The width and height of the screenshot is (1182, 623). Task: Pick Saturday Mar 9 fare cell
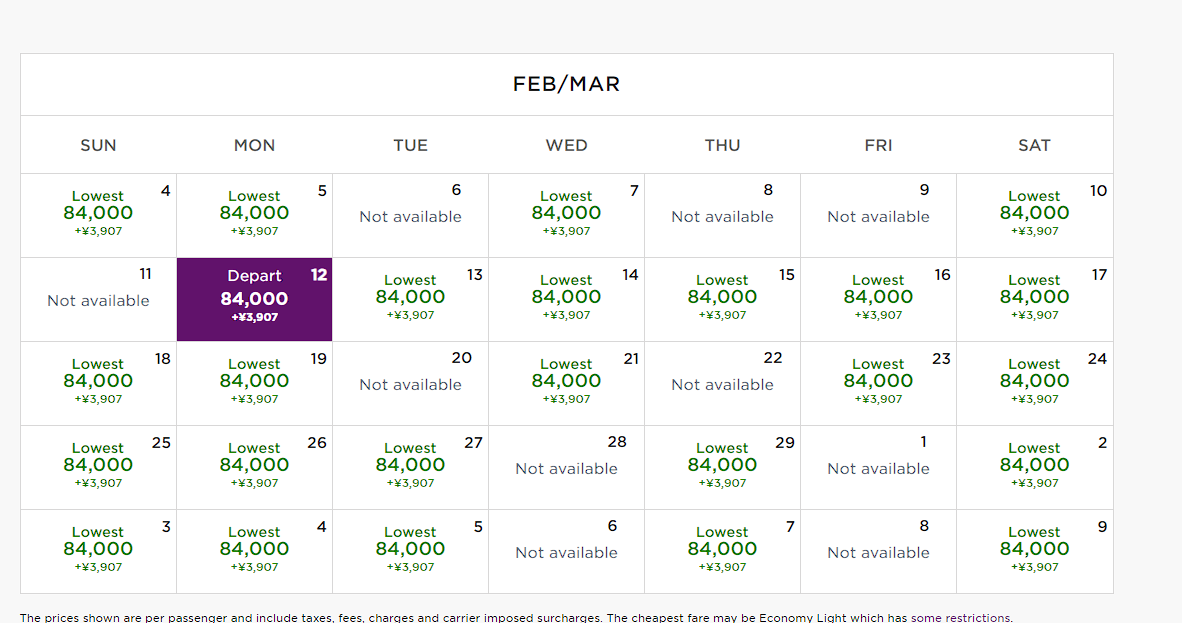(x=1035, y=551)
